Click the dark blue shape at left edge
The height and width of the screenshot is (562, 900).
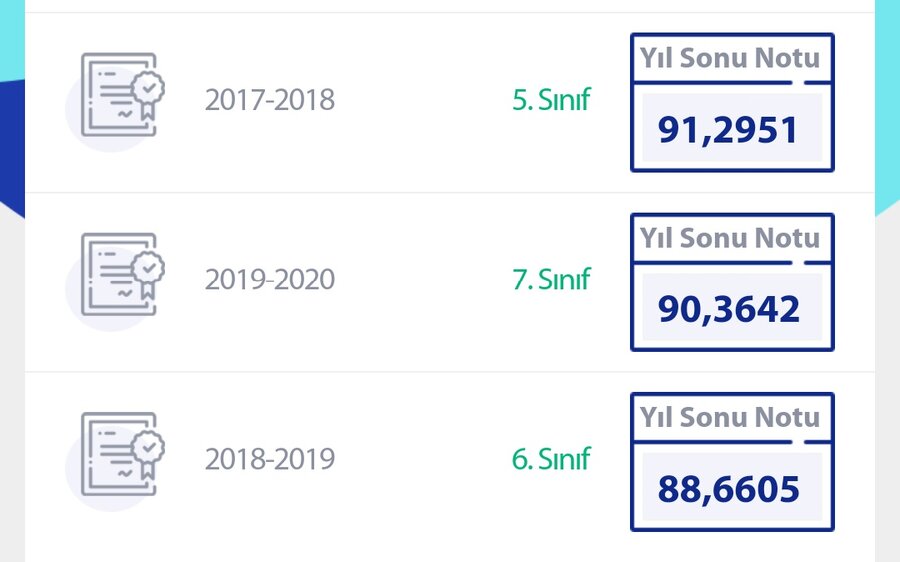click(10, 140)
